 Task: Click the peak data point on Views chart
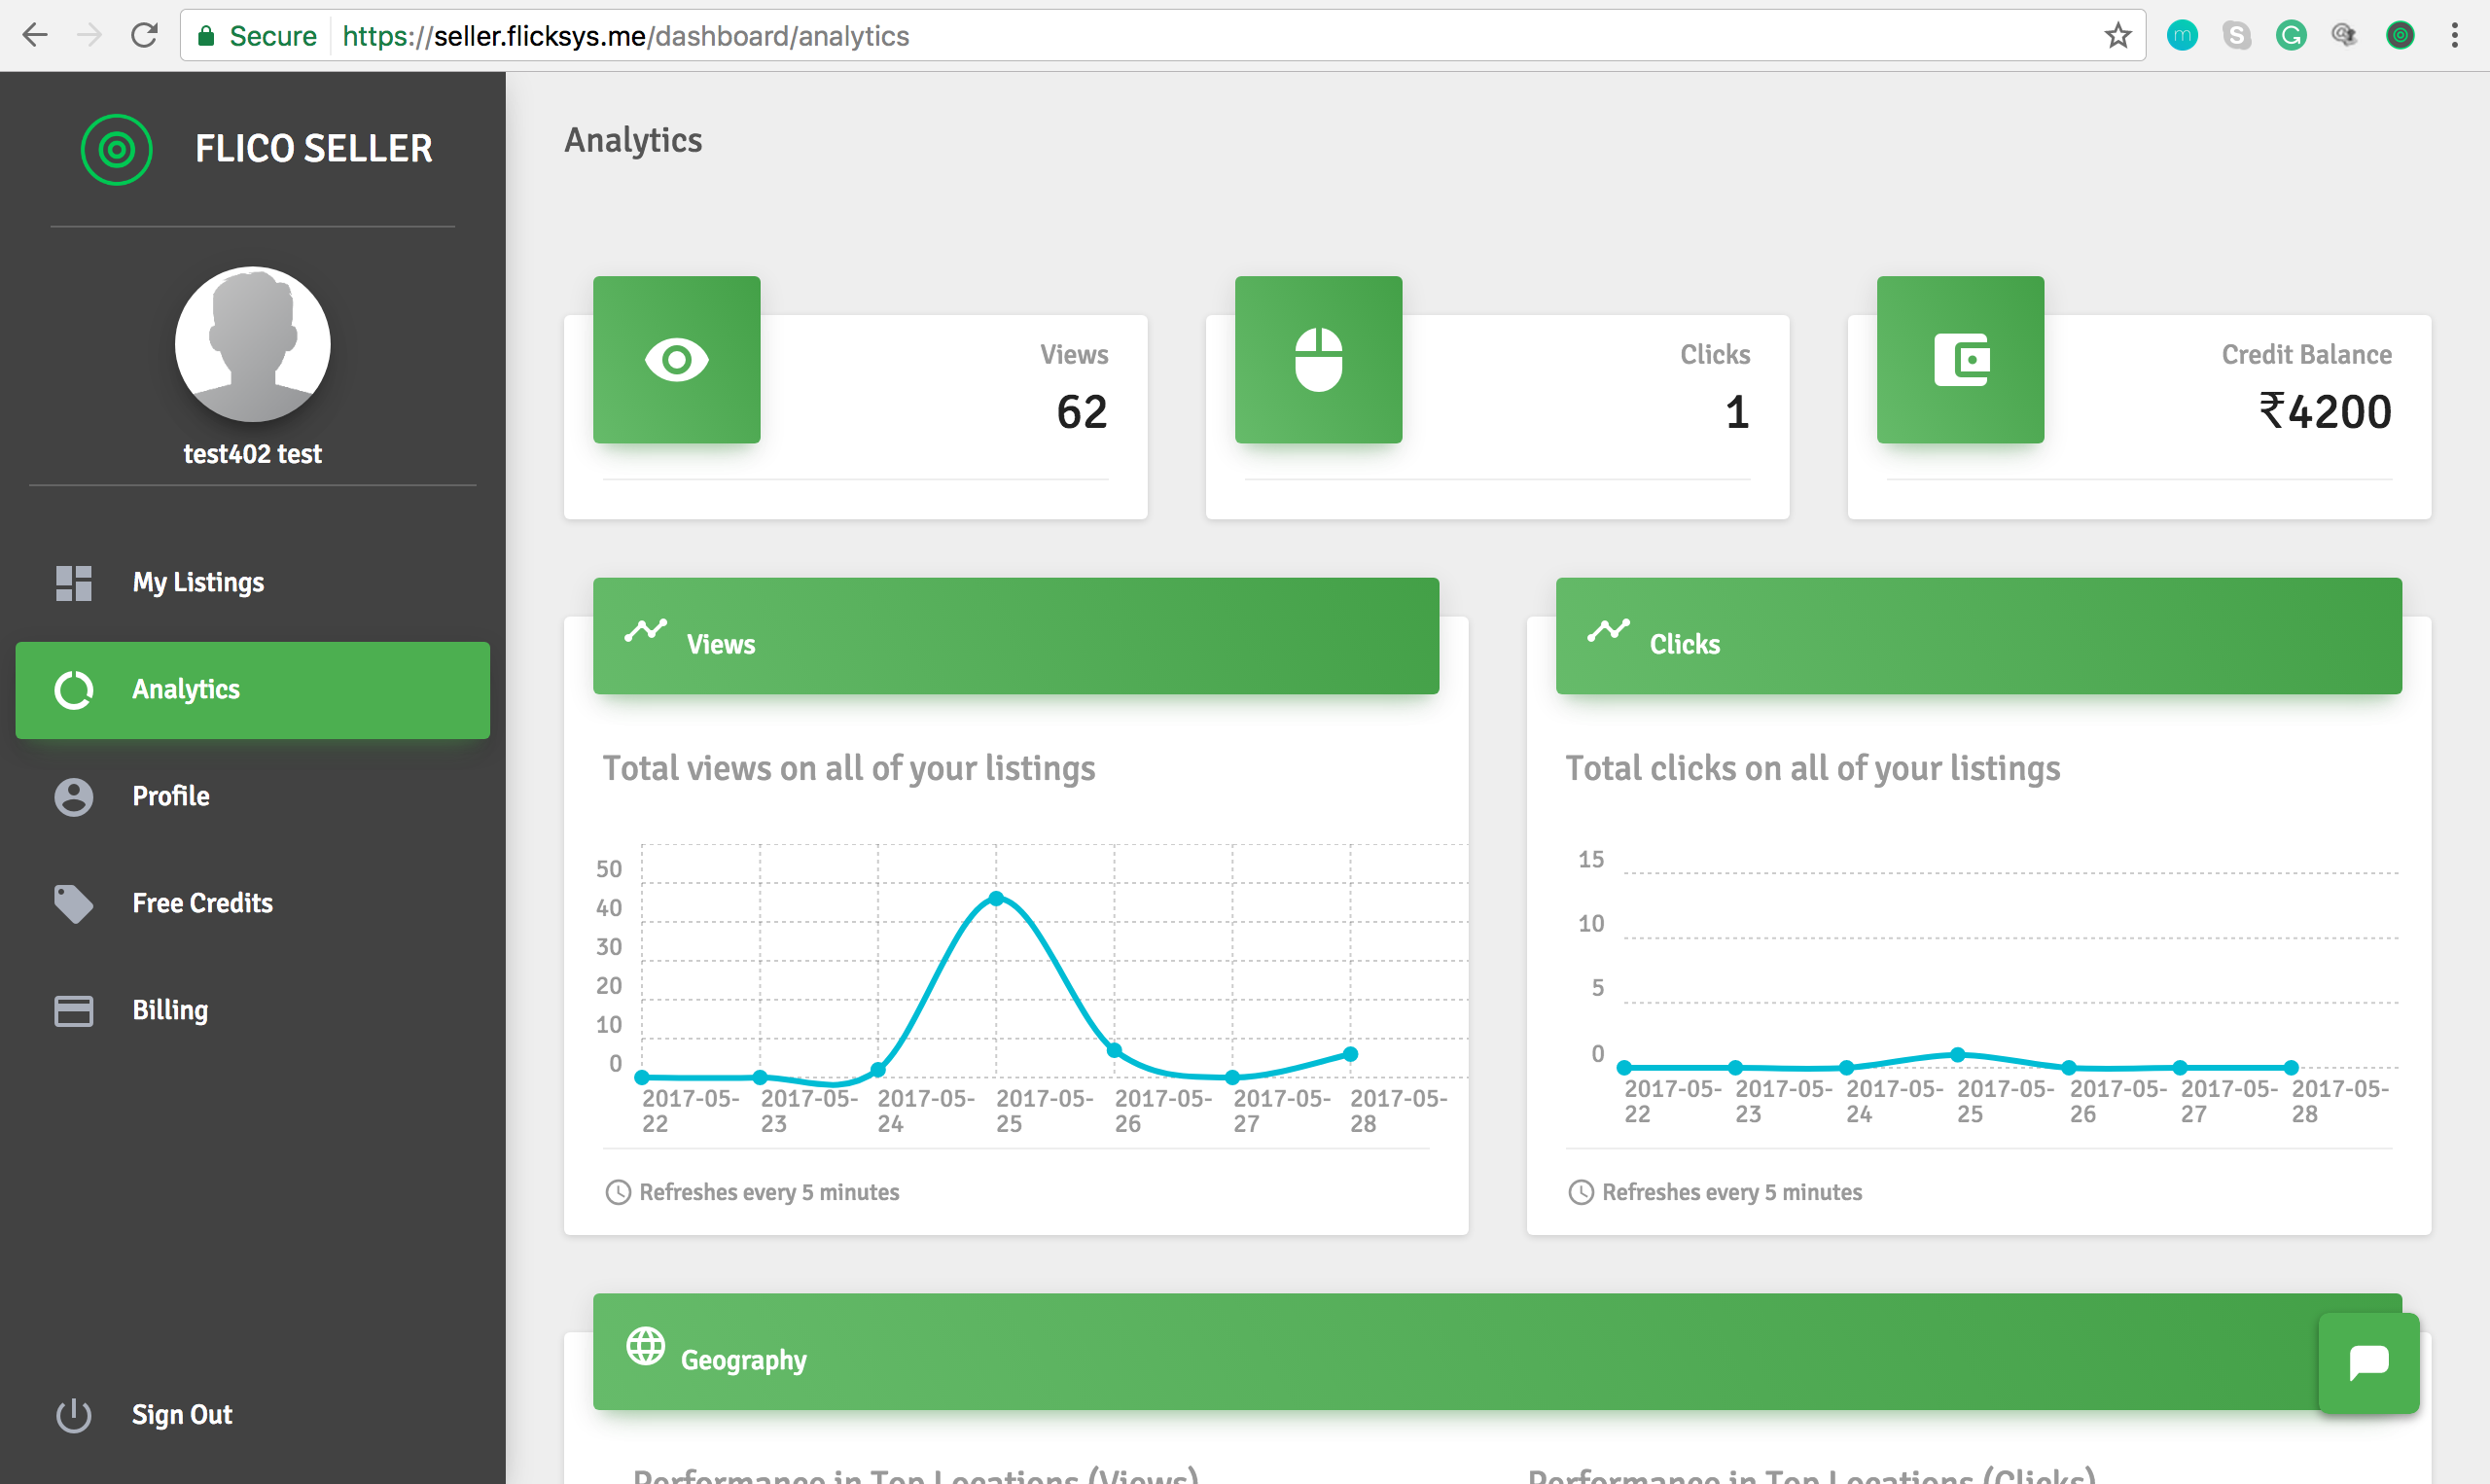[996, 898]
